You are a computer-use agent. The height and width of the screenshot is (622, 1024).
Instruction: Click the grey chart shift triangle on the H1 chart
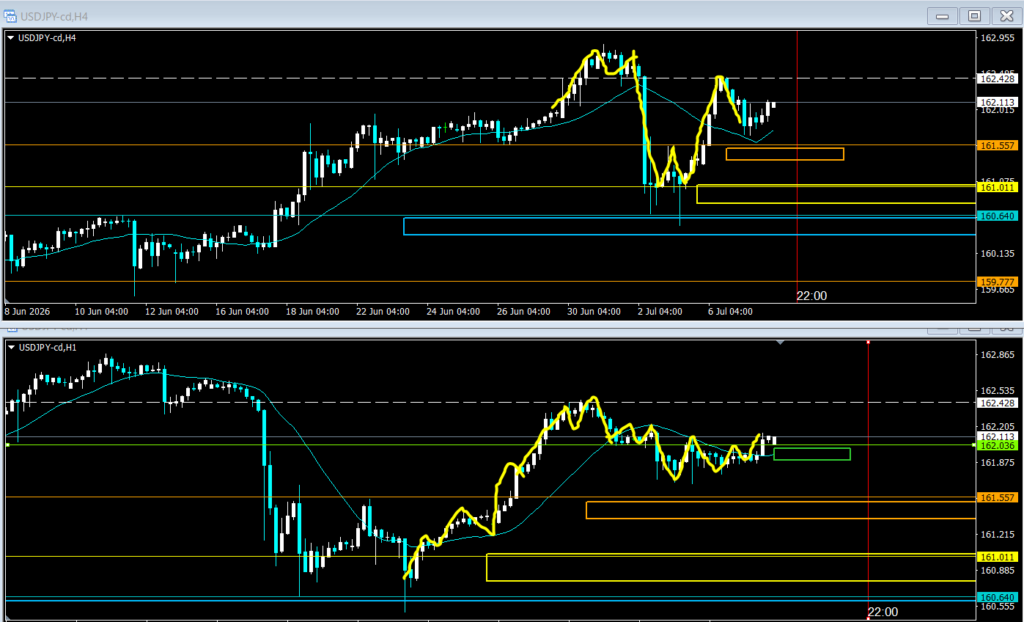pos(780,342)
